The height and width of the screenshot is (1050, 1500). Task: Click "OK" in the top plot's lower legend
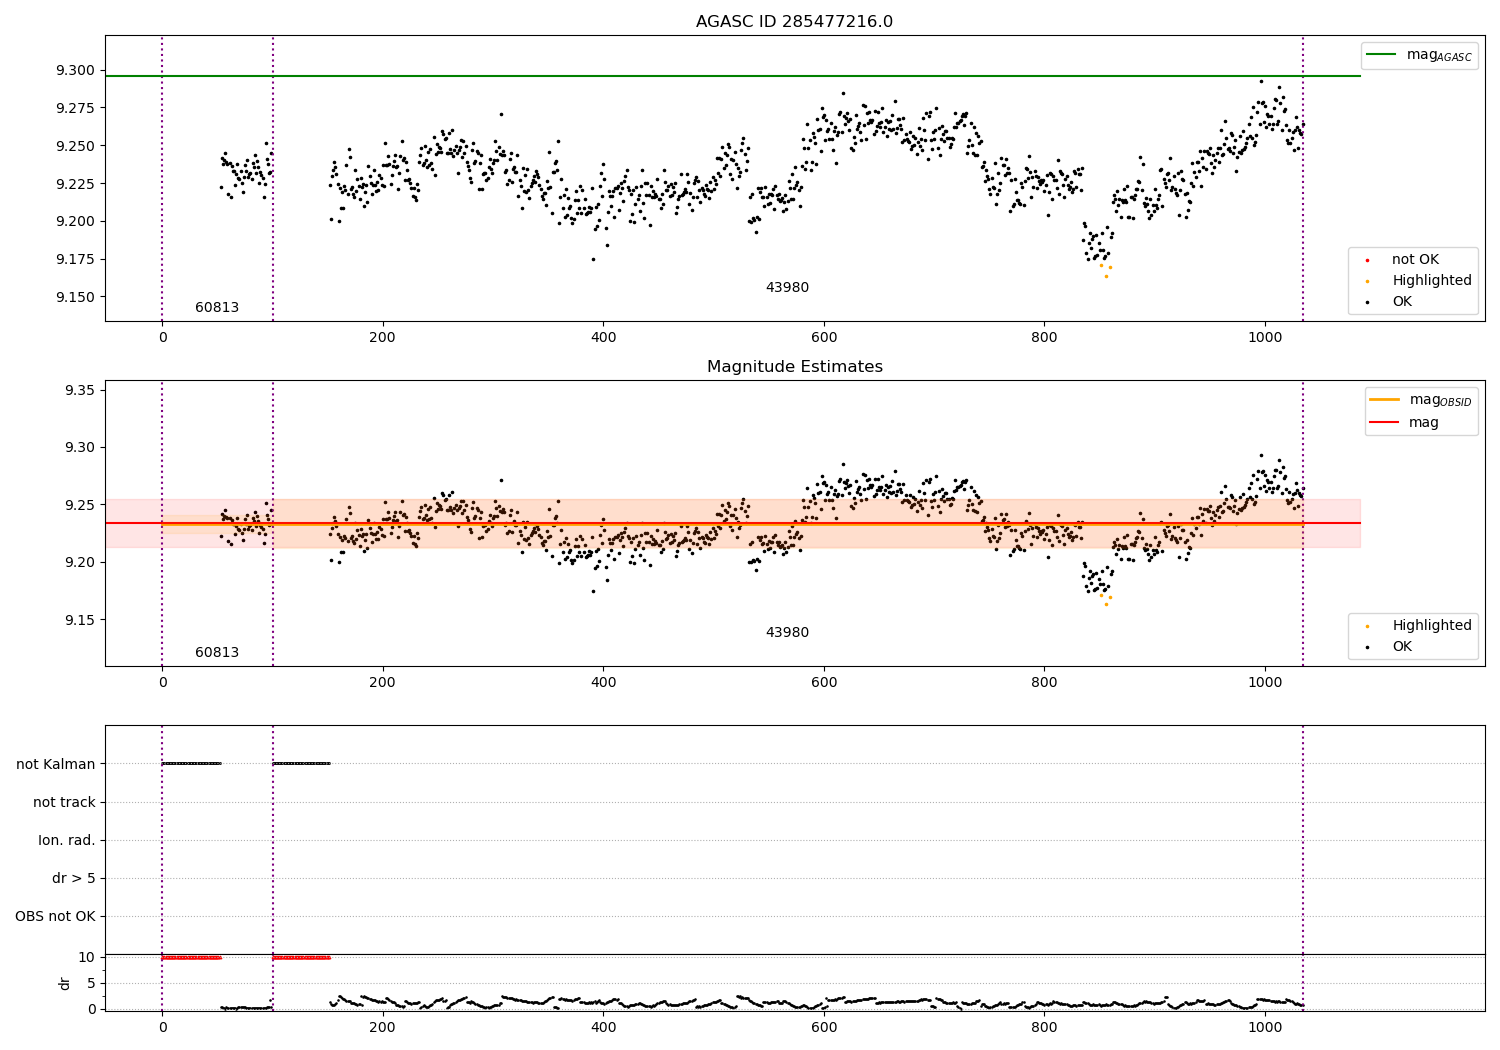[1402, 302]
